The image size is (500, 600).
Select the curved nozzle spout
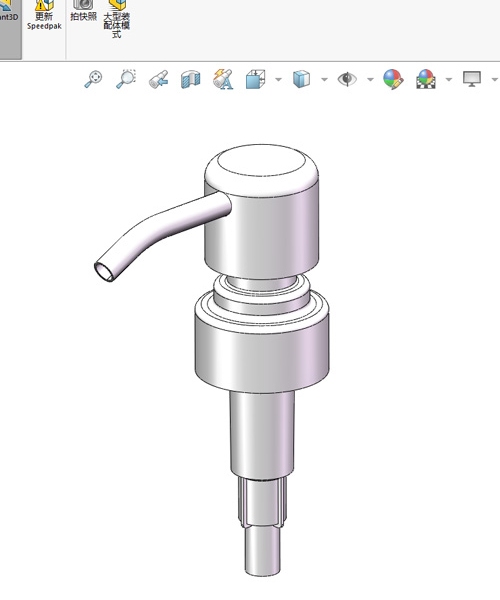(x=161, y=234)
